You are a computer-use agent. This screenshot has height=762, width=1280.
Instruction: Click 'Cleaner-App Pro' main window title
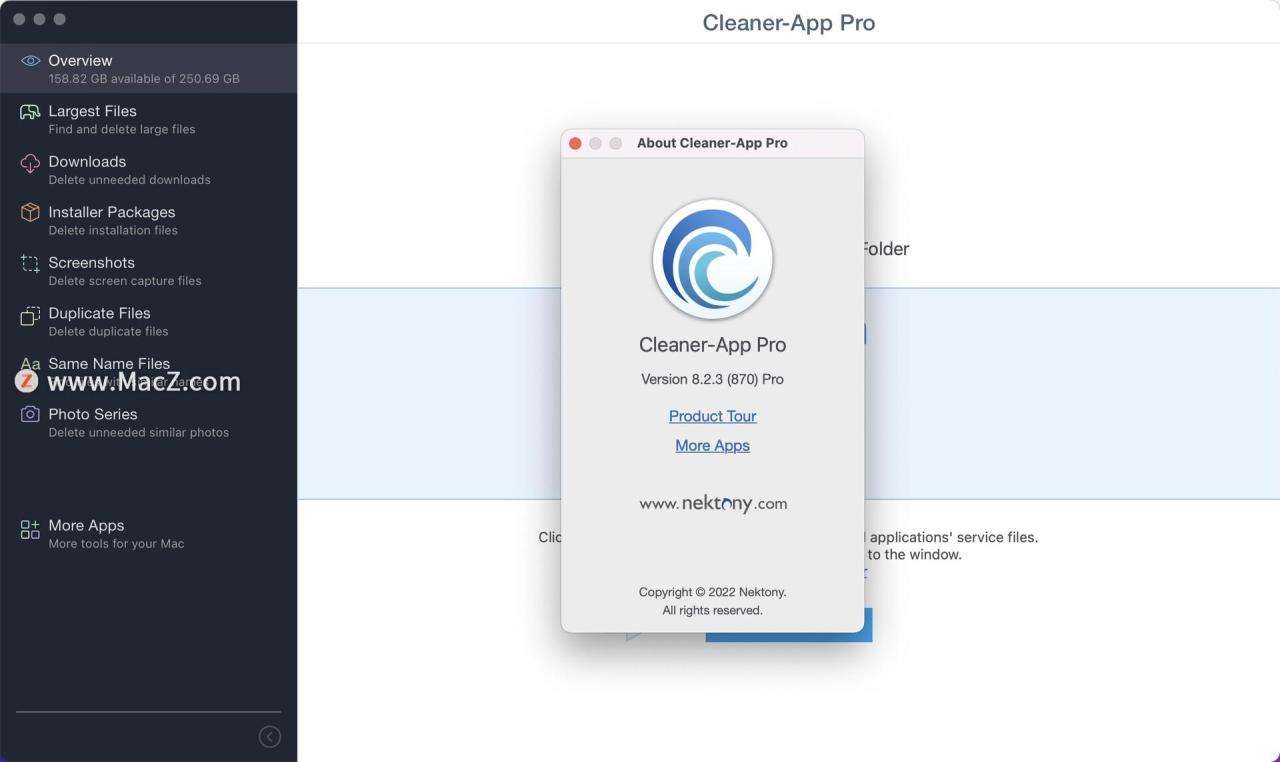tap(789, 22)
